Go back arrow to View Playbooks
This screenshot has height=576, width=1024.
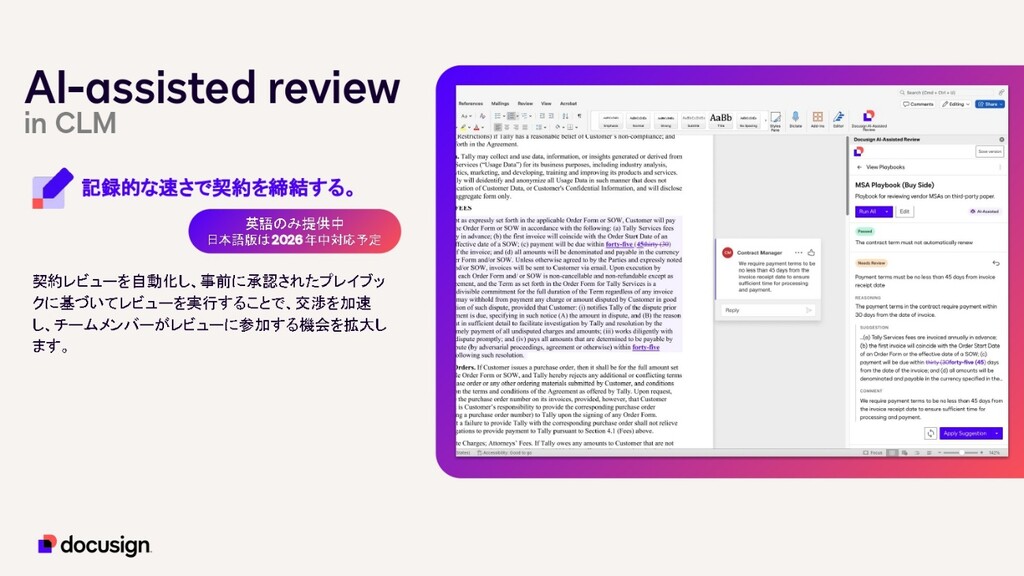pos(859,167)
